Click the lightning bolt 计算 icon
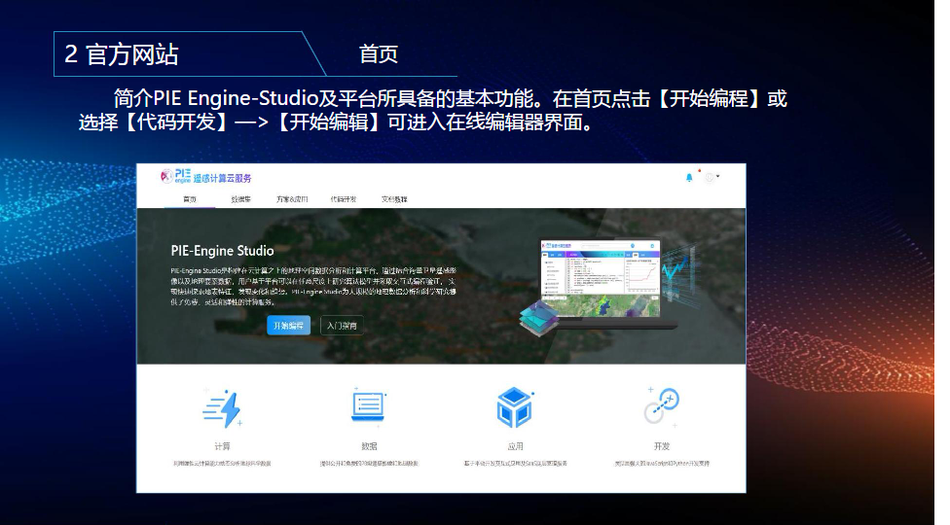This screenshot has height=525, width=950. 222,408
